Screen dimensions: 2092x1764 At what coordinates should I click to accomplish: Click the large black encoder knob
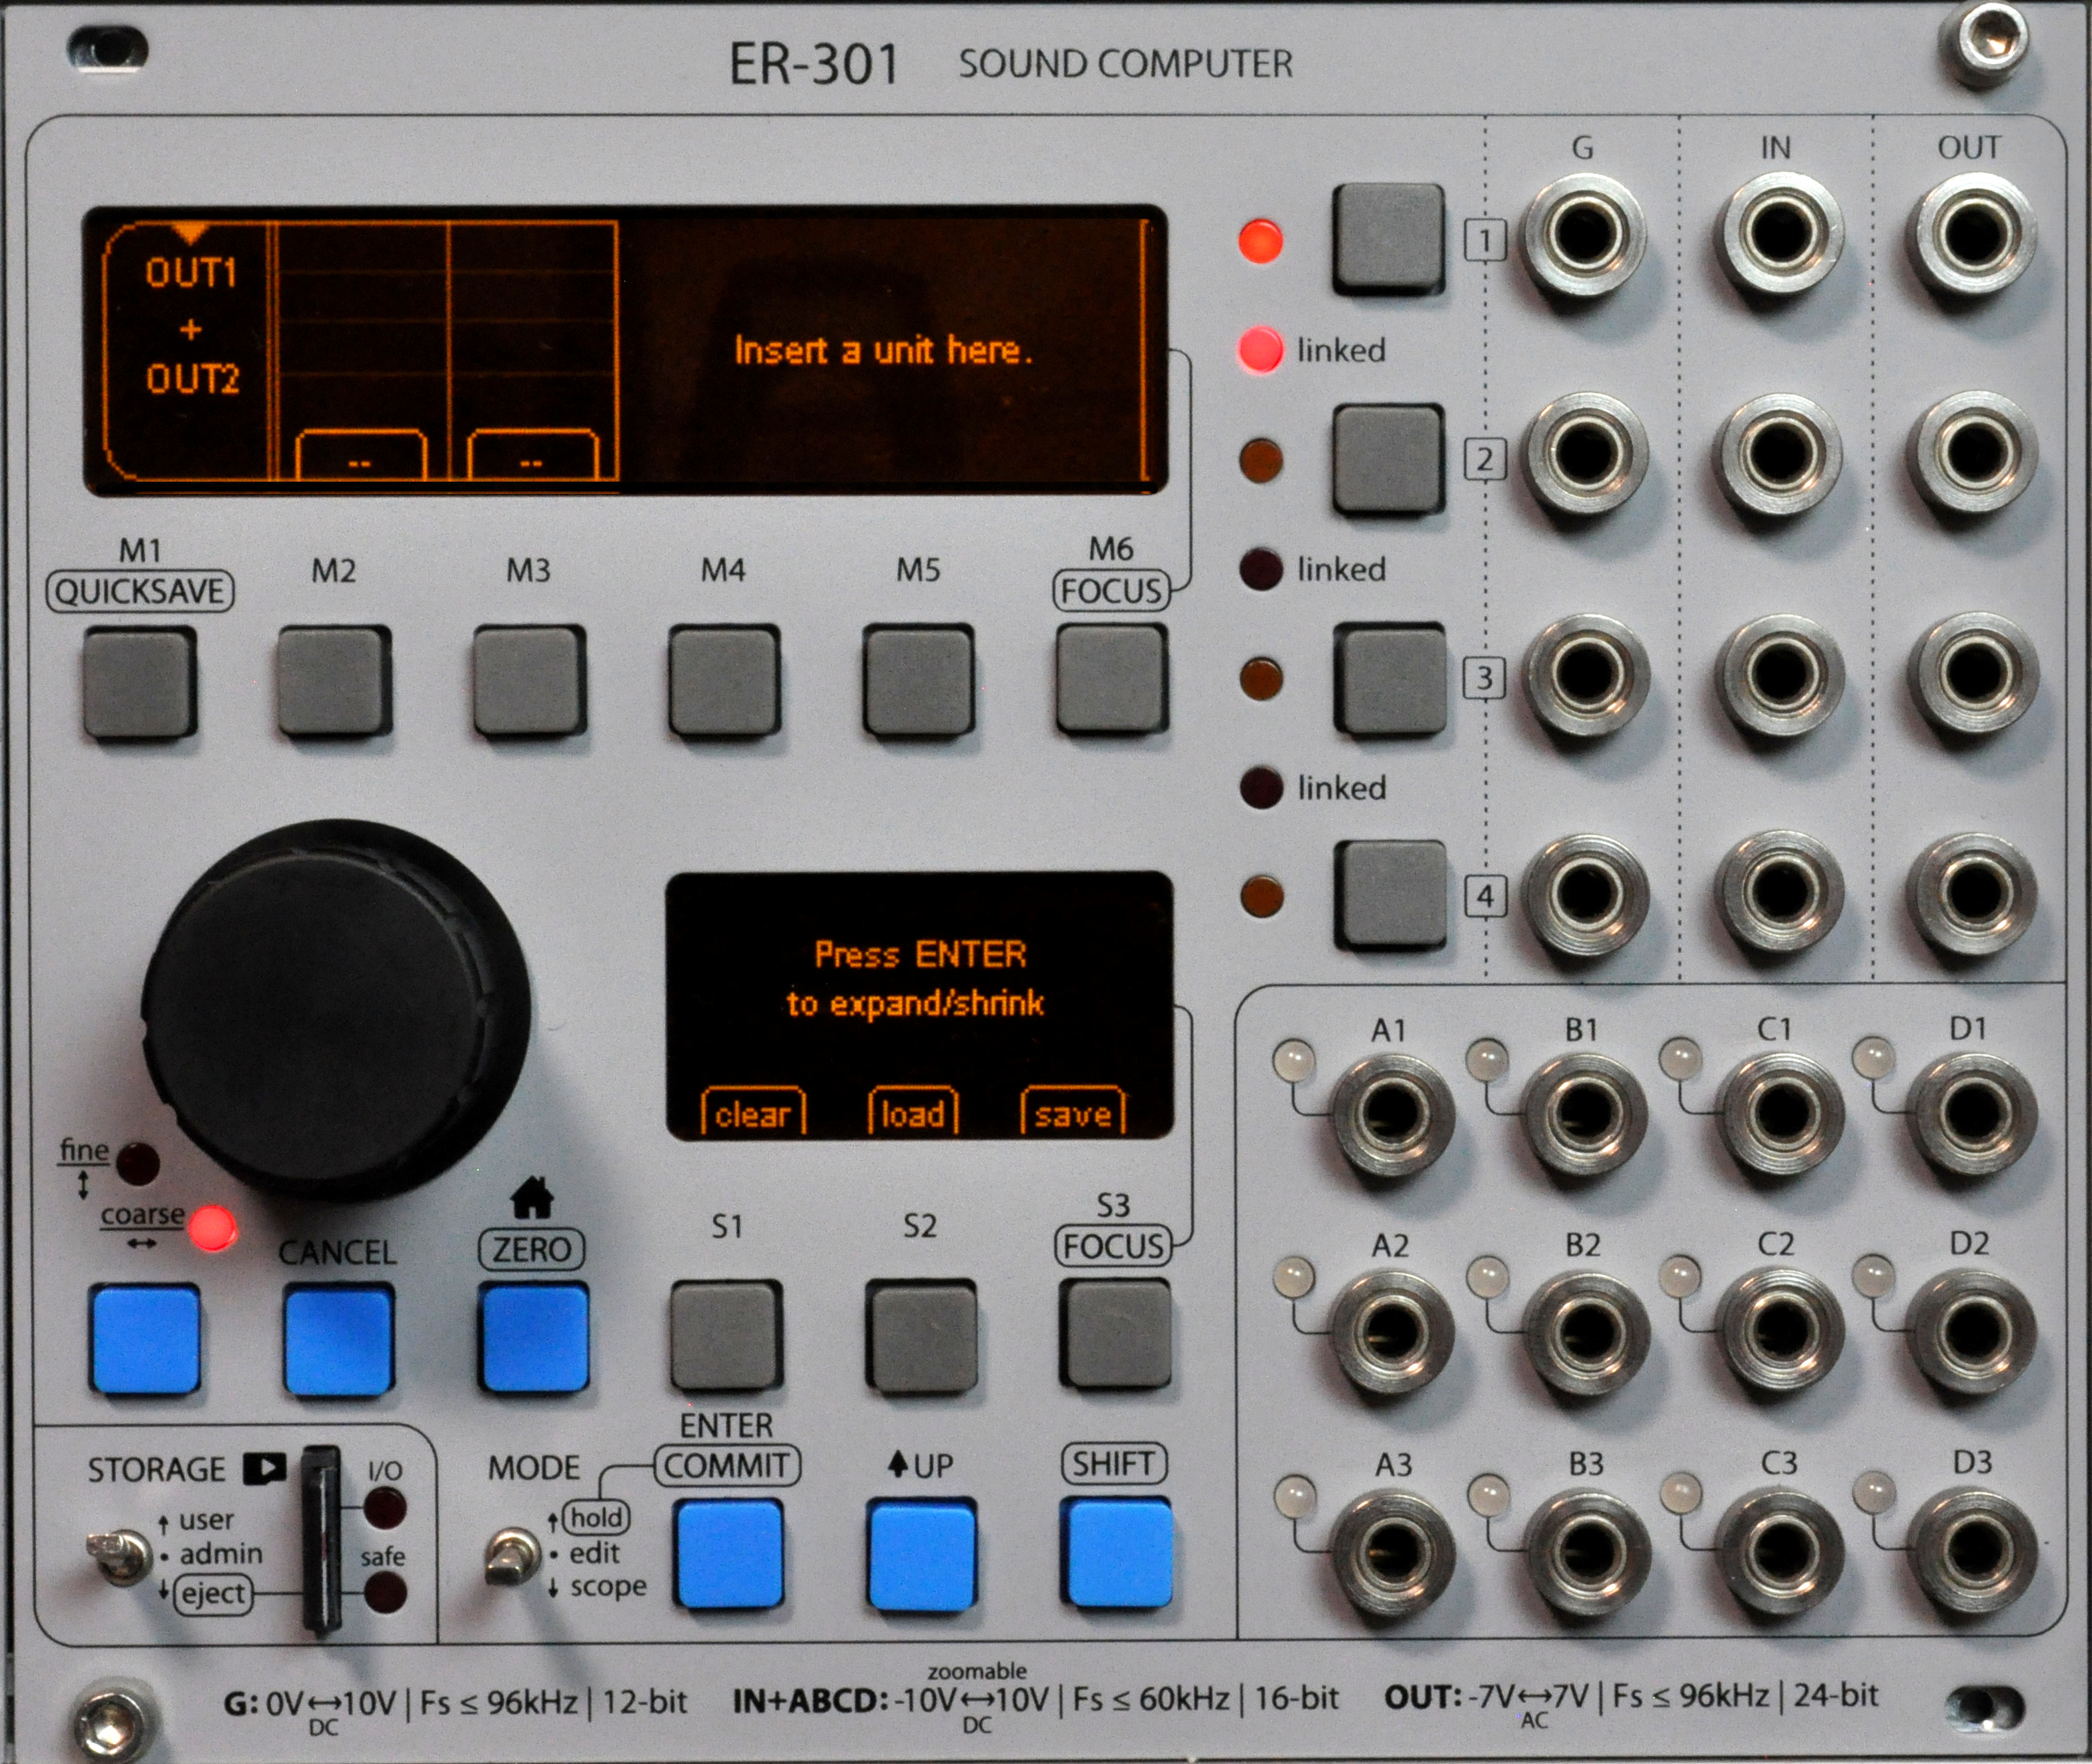pos(336,1010)
